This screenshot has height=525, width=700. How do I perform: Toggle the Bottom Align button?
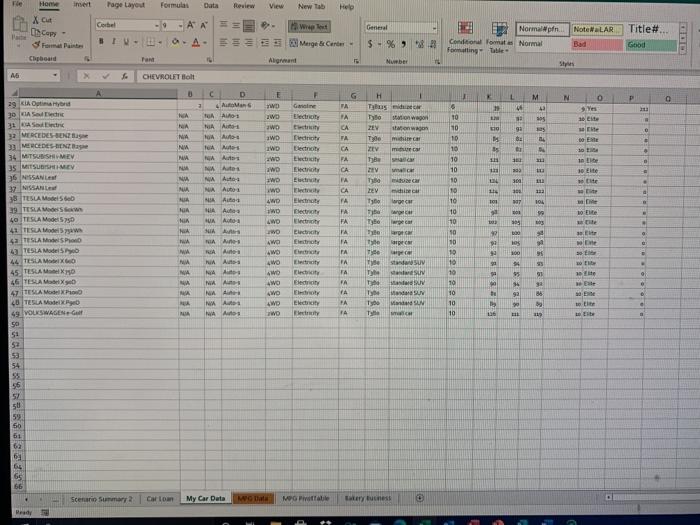tap(249, 26)
